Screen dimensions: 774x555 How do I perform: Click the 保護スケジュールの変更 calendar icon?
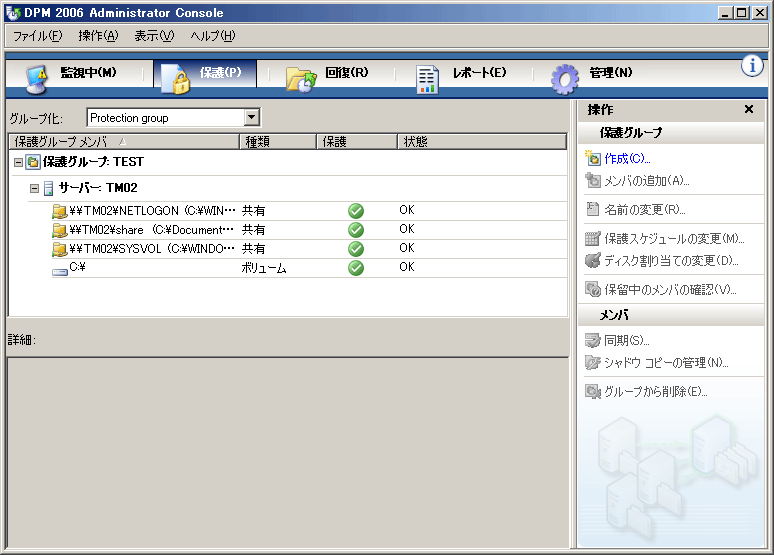point(593,238)
